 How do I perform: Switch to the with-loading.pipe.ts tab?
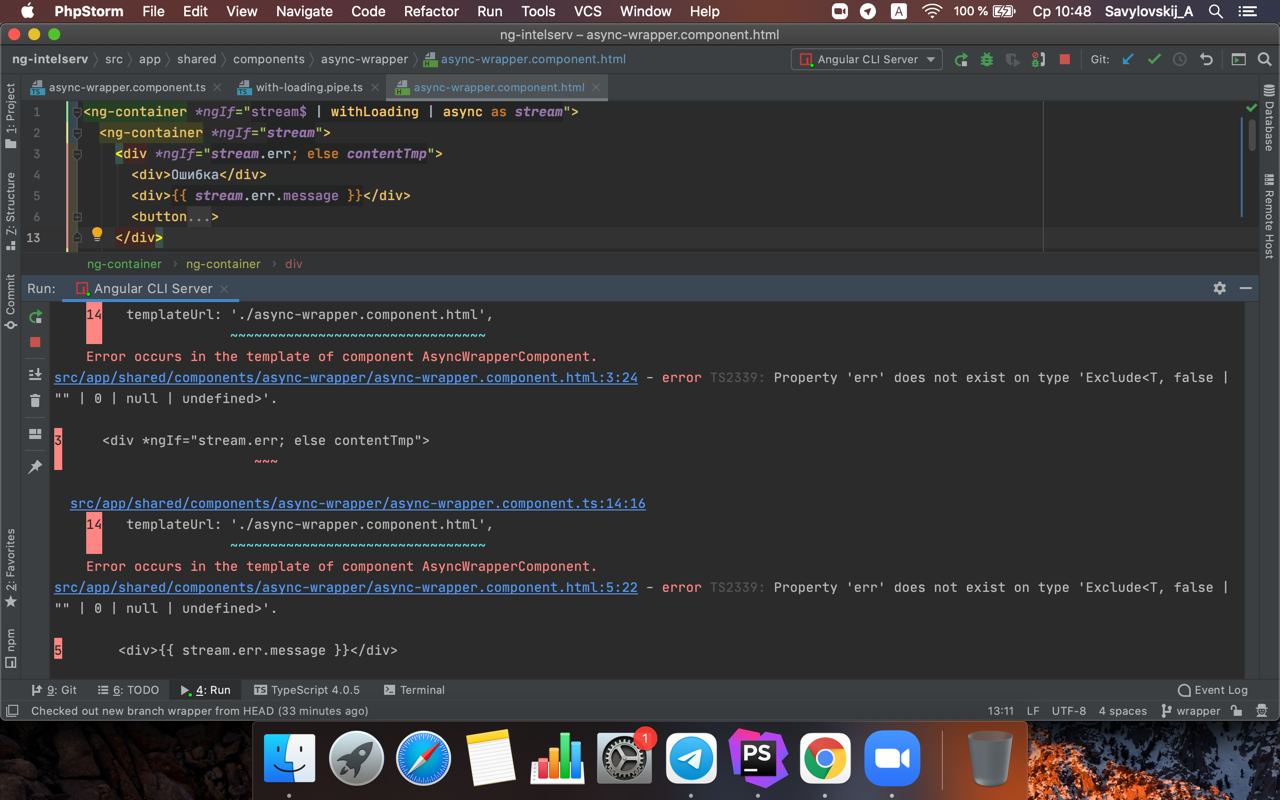[309, 87]
